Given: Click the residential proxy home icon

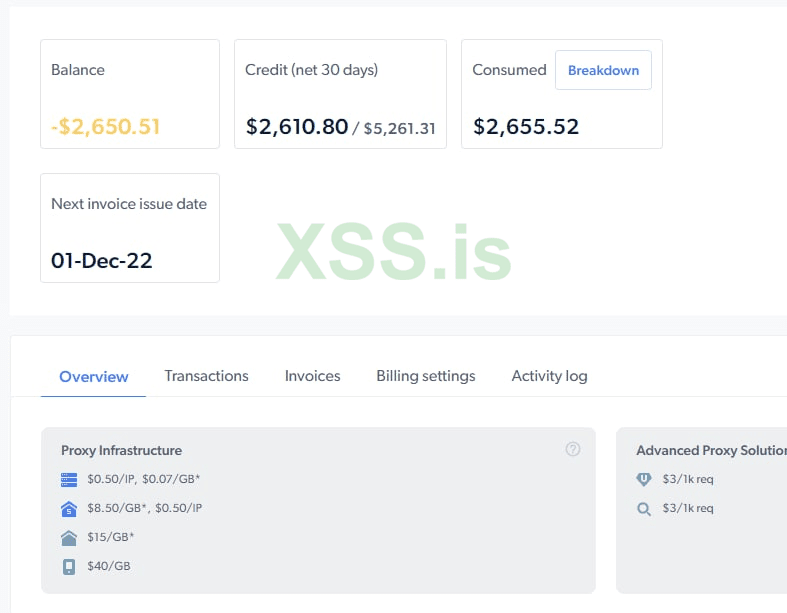Looking at the screenshot, I should (69, 537).
